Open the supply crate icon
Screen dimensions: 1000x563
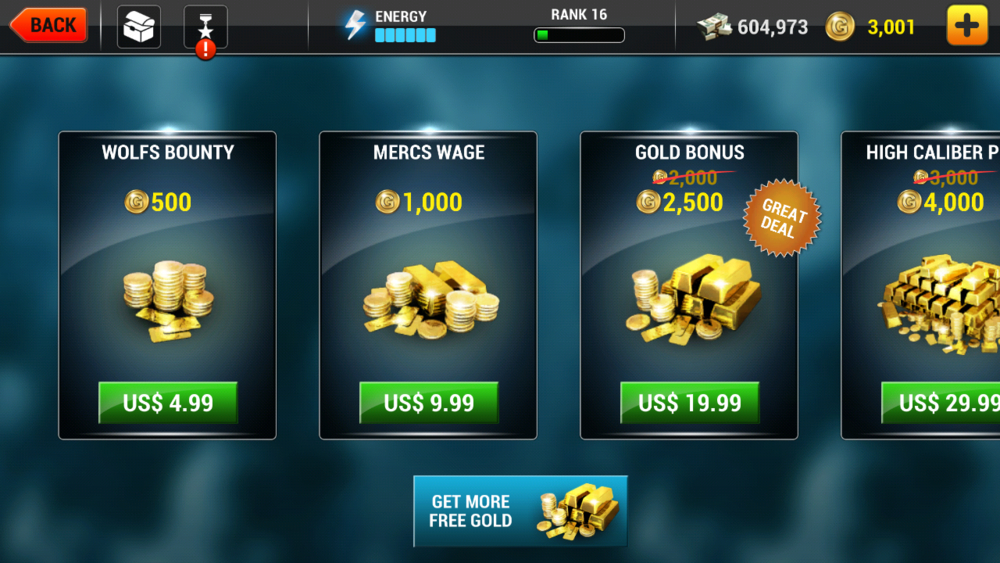tap(139, 27)
